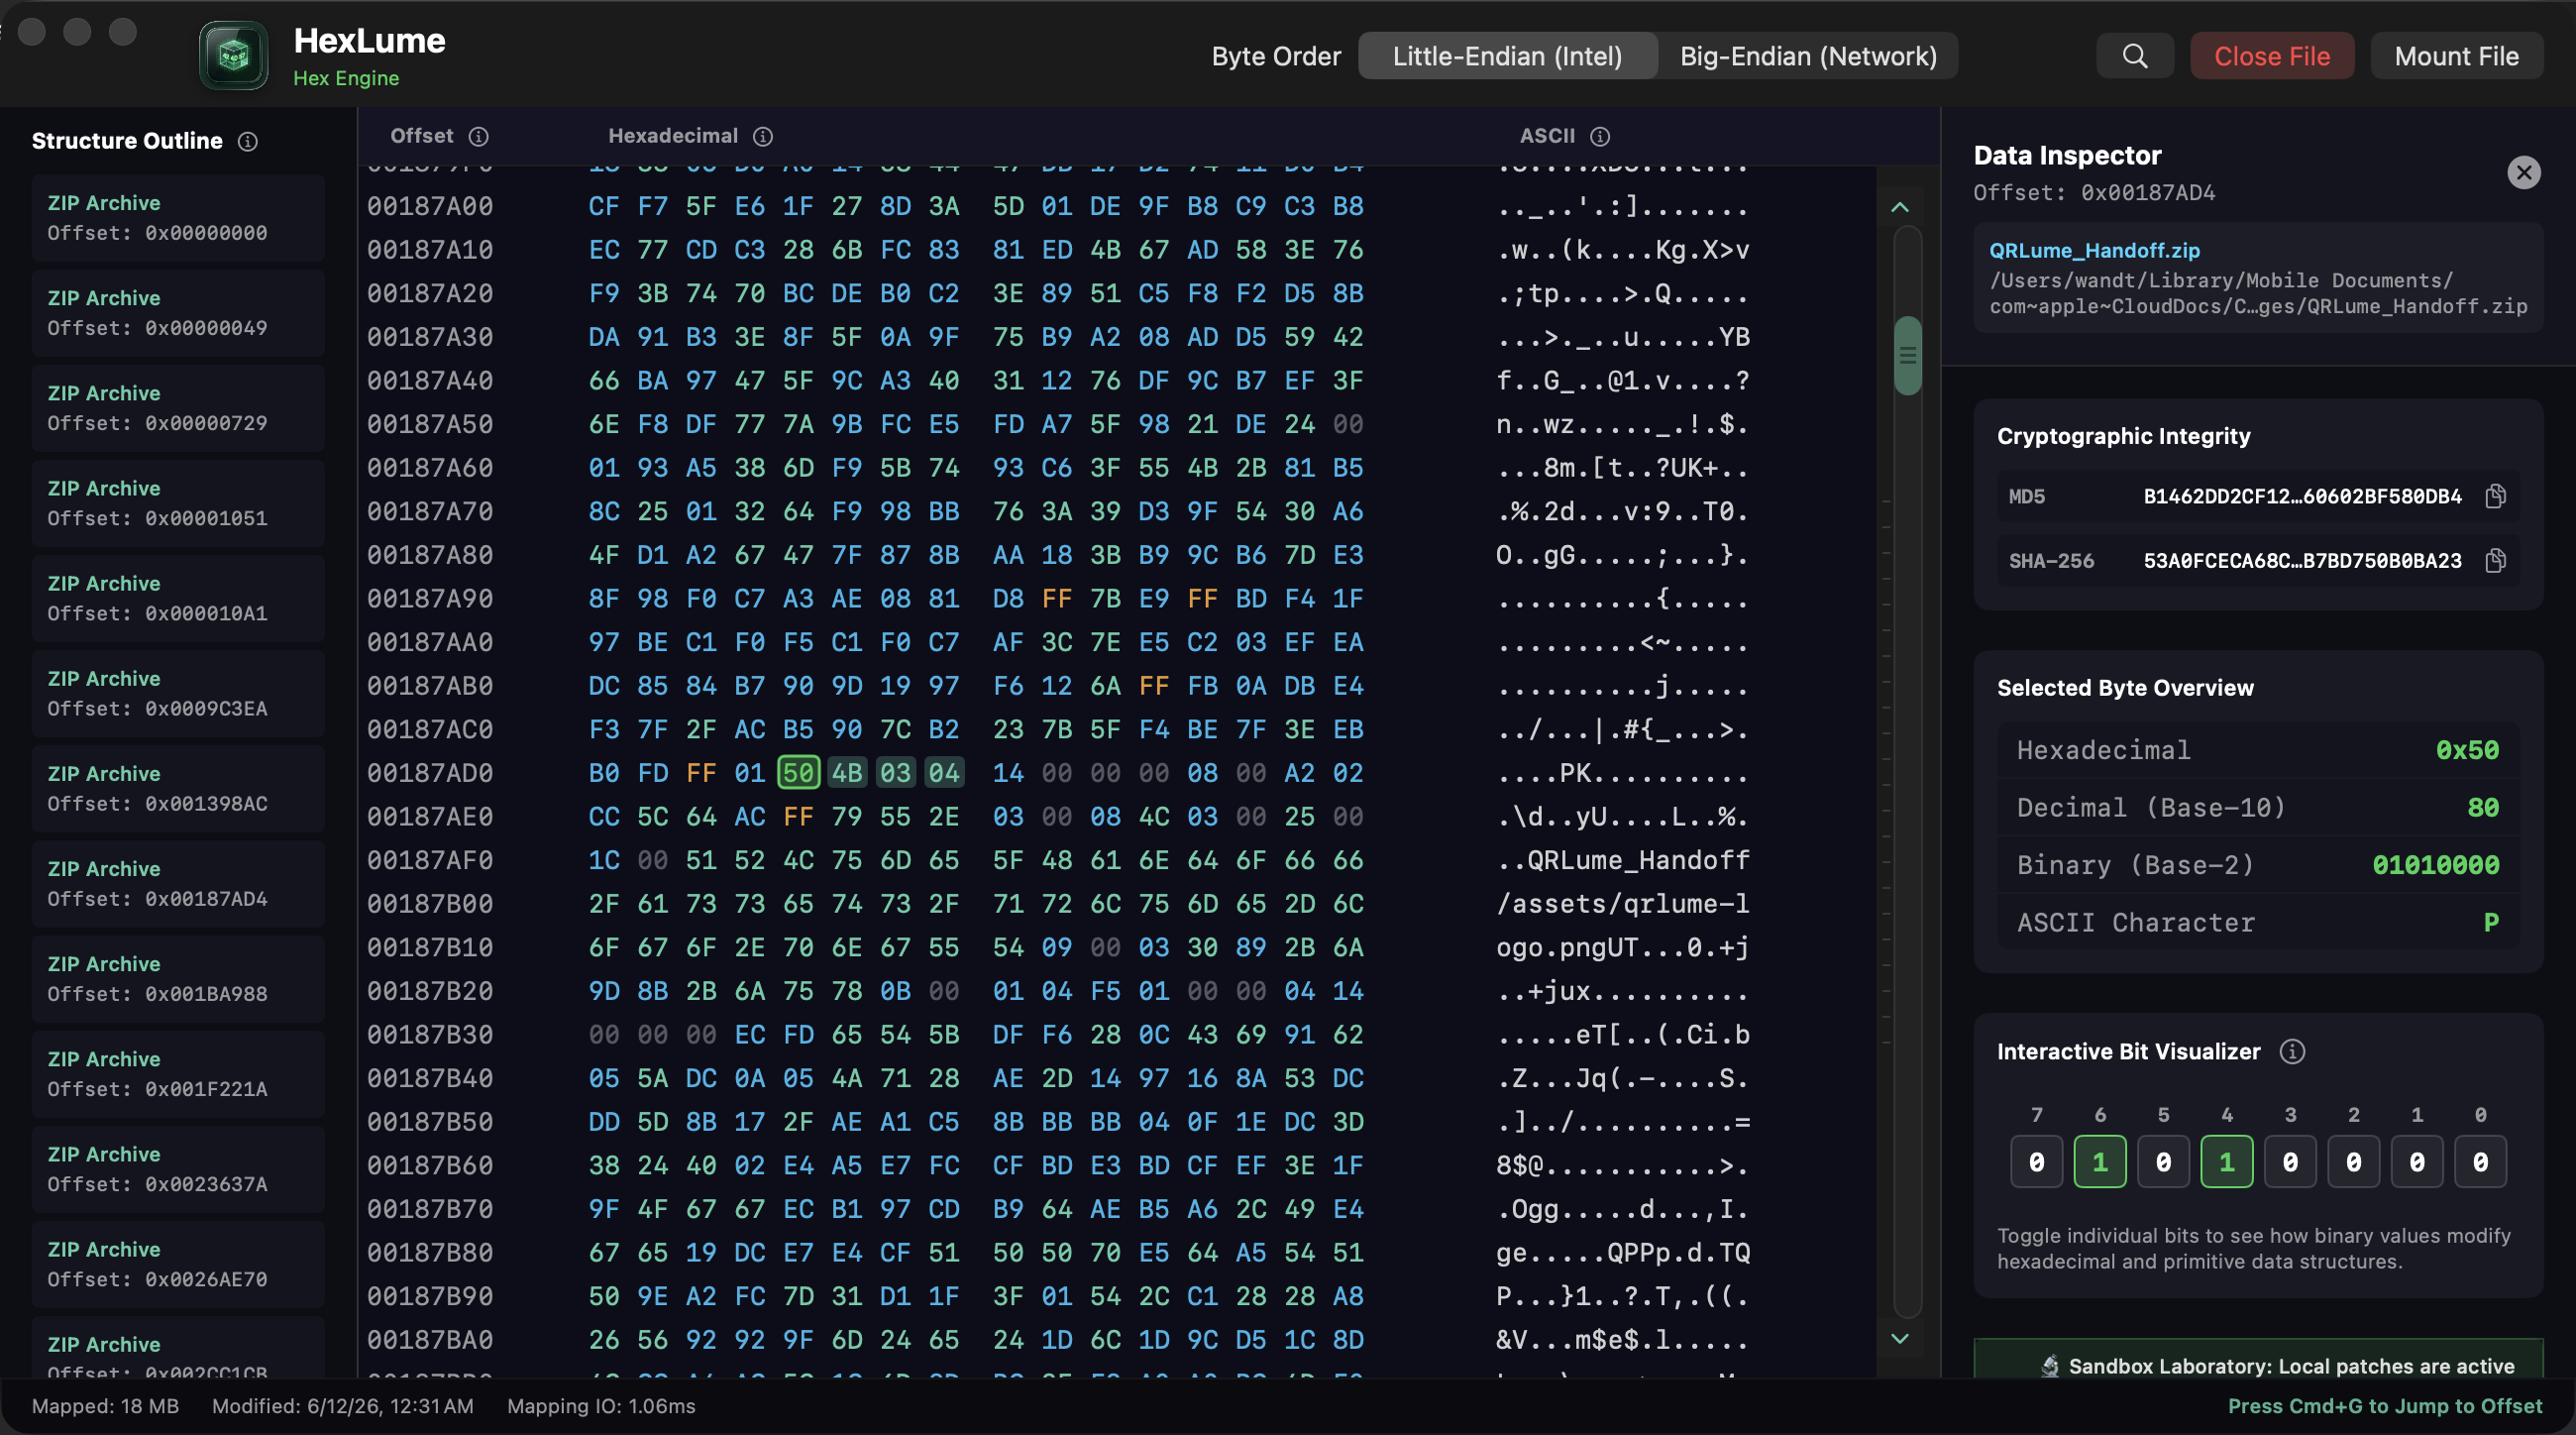
Task: Toggle bit 7 in the bit visualizer
Action: pyautogui.click(x=2036, y=1162)
